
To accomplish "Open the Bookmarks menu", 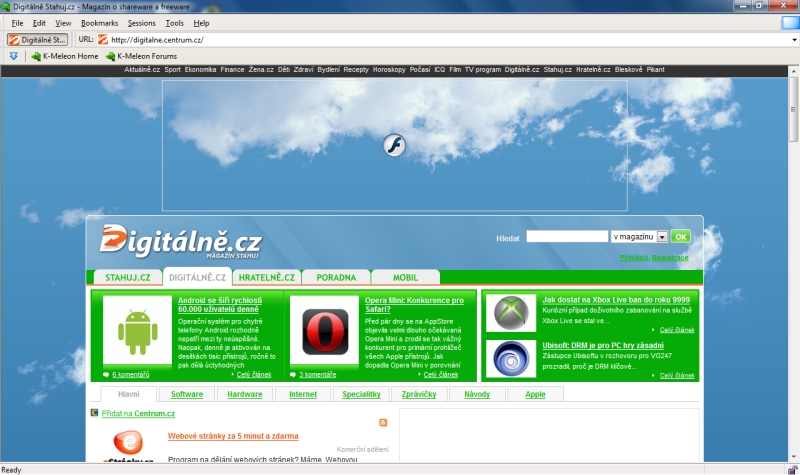I will pyautogui.click(x=99, y=23).
